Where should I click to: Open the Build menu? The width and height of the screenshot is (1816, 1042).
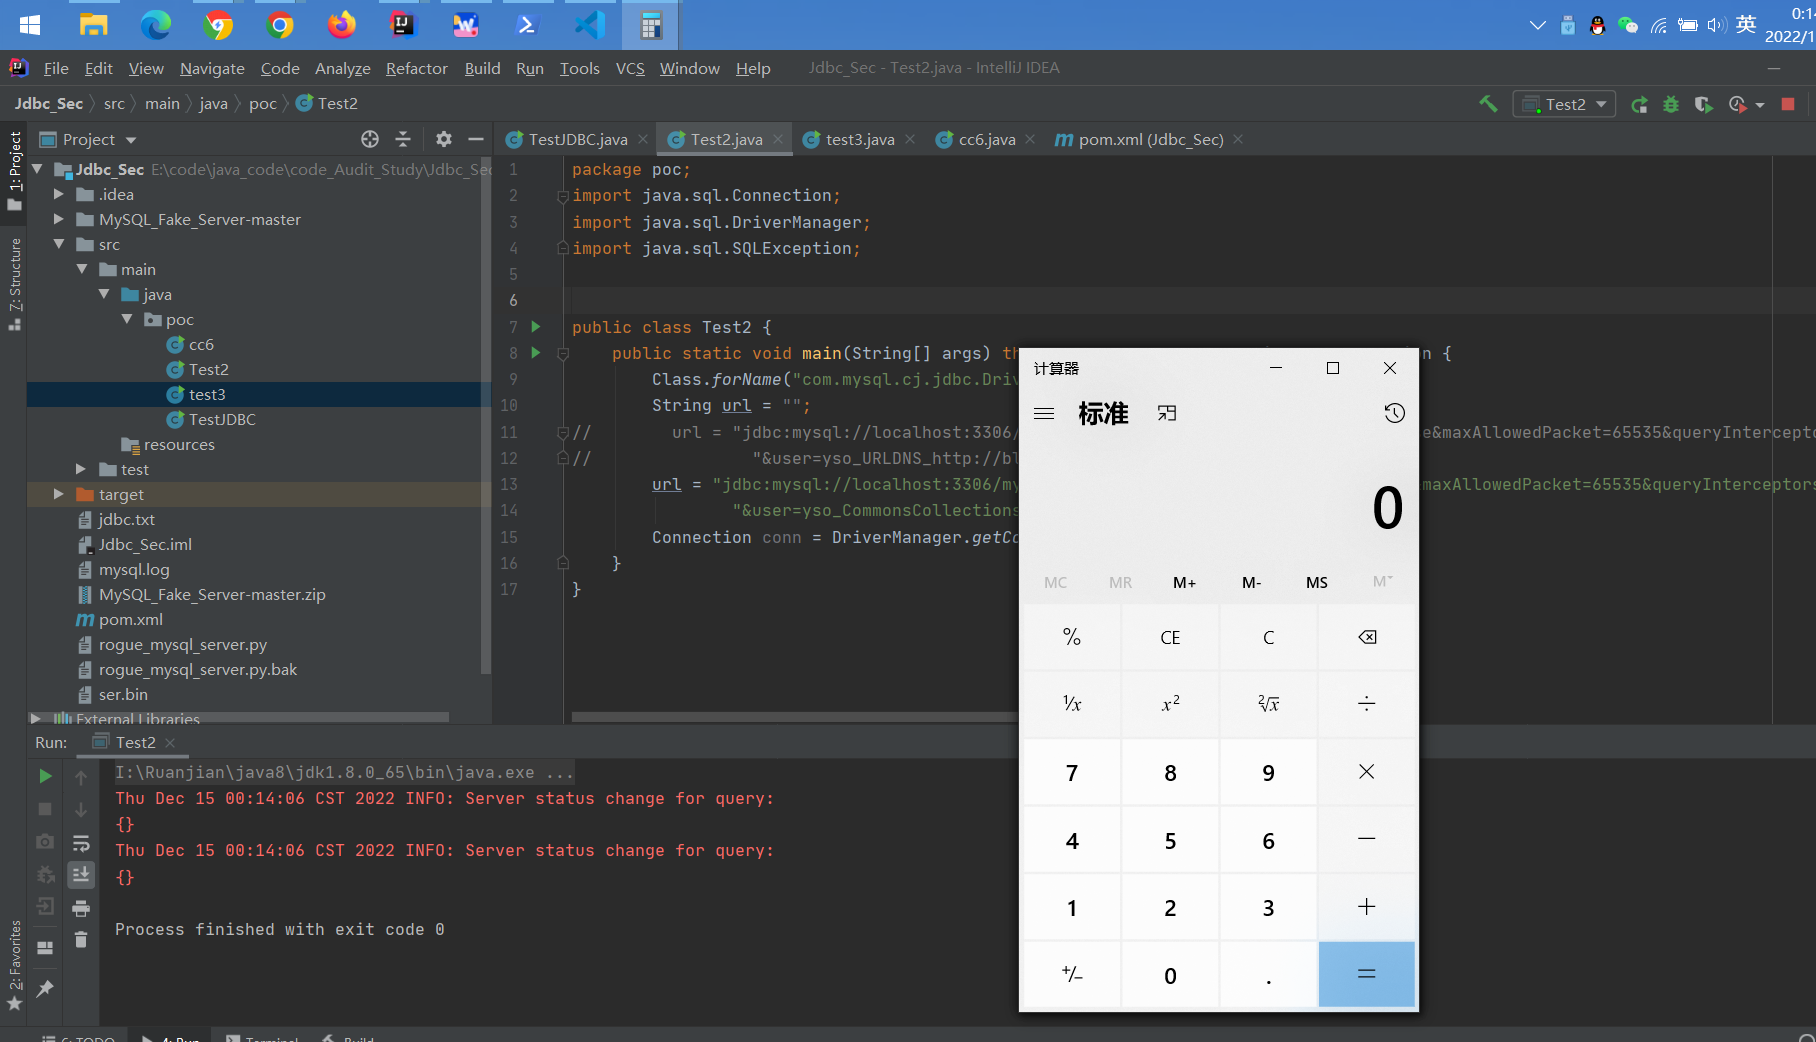coord(482,68)
